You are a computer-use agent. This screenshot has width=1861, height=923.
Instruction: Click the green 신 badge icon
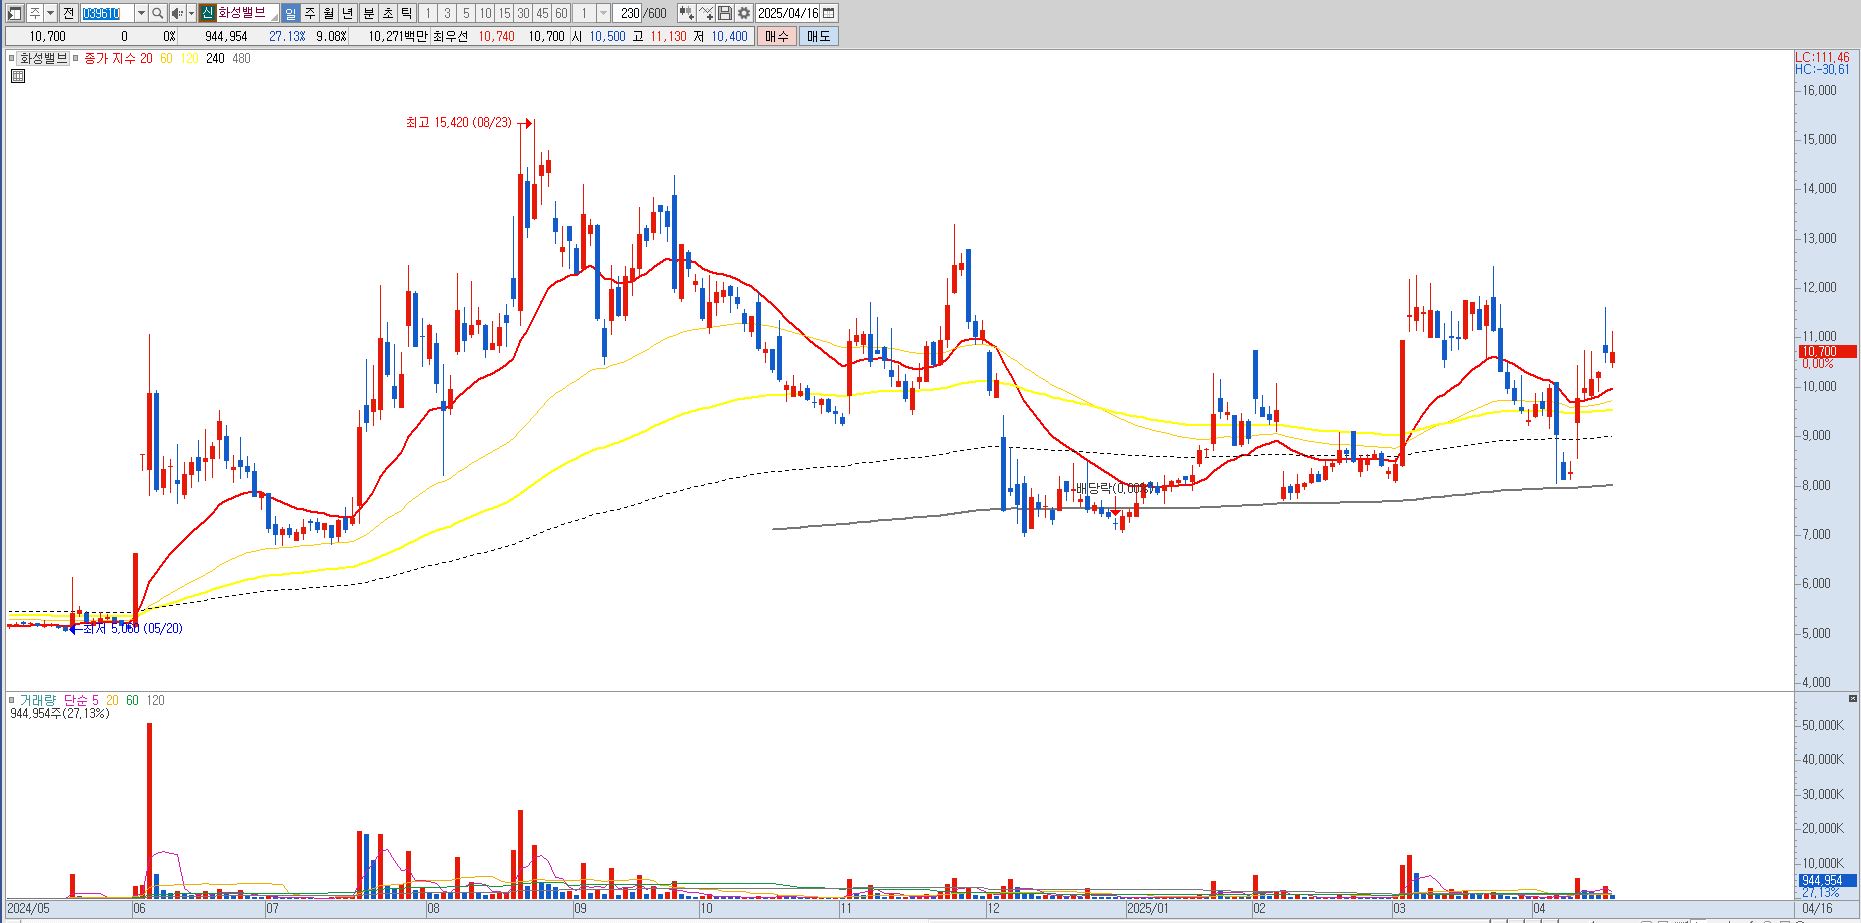[207, 13]
